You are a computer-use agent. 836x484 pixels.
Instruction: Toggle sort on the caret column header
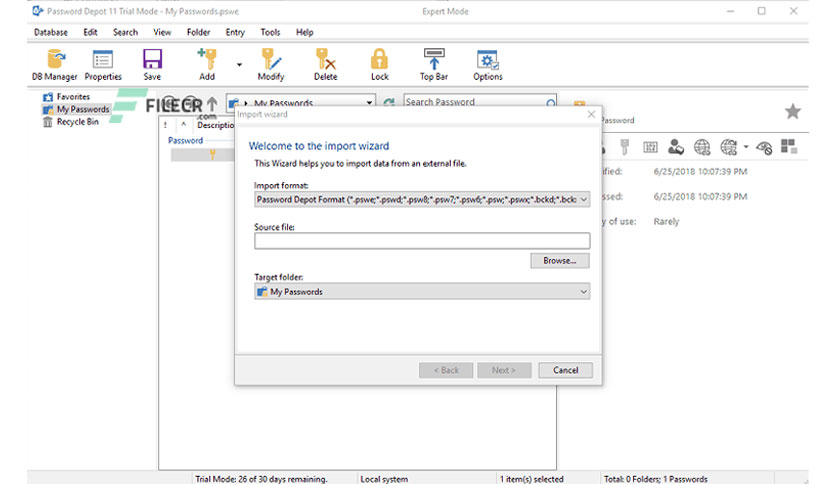[183, 124]
